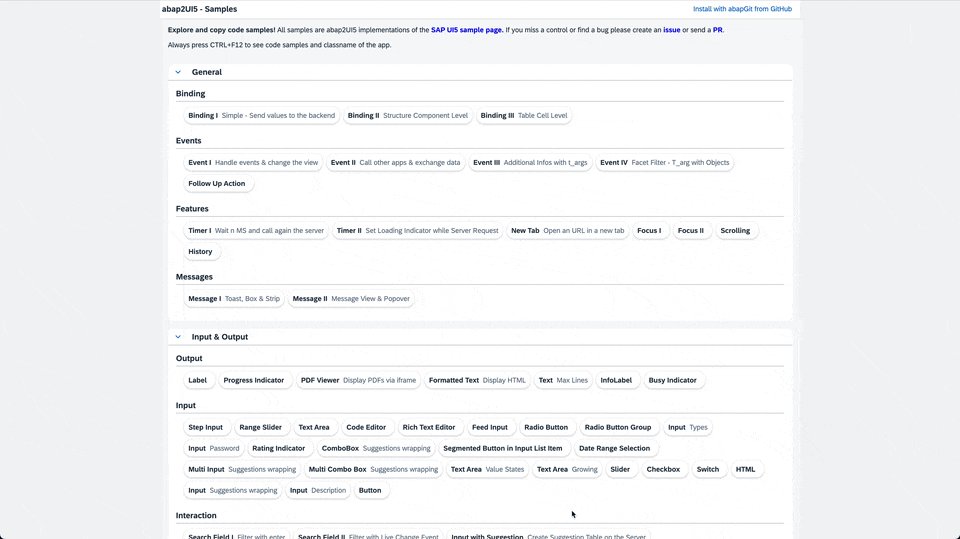Collapse the Input & Output section chevron
Image resolution: width=960 pixels, height=539 pixels.
tap(178, 337)
